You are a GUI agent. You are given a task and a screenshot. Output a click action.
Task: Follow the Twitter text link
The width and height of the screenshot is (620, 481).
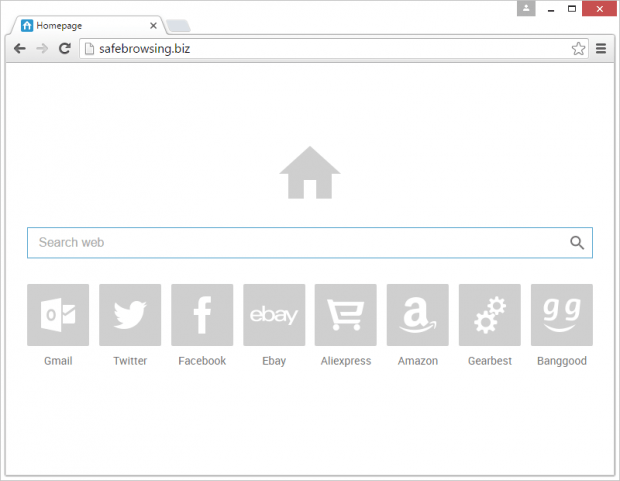click(130, 361)
